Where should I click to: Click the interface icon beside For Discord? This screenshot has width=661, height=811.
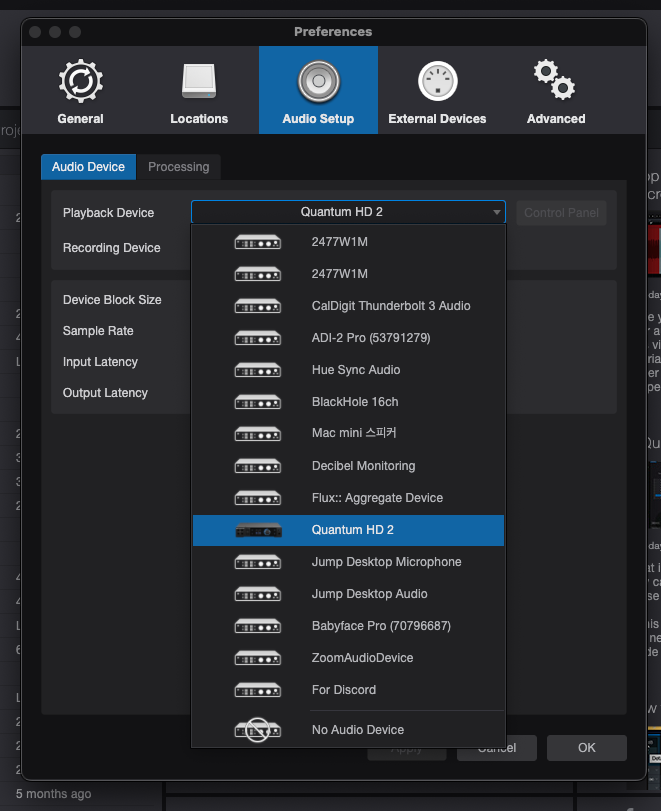(258, 690)
